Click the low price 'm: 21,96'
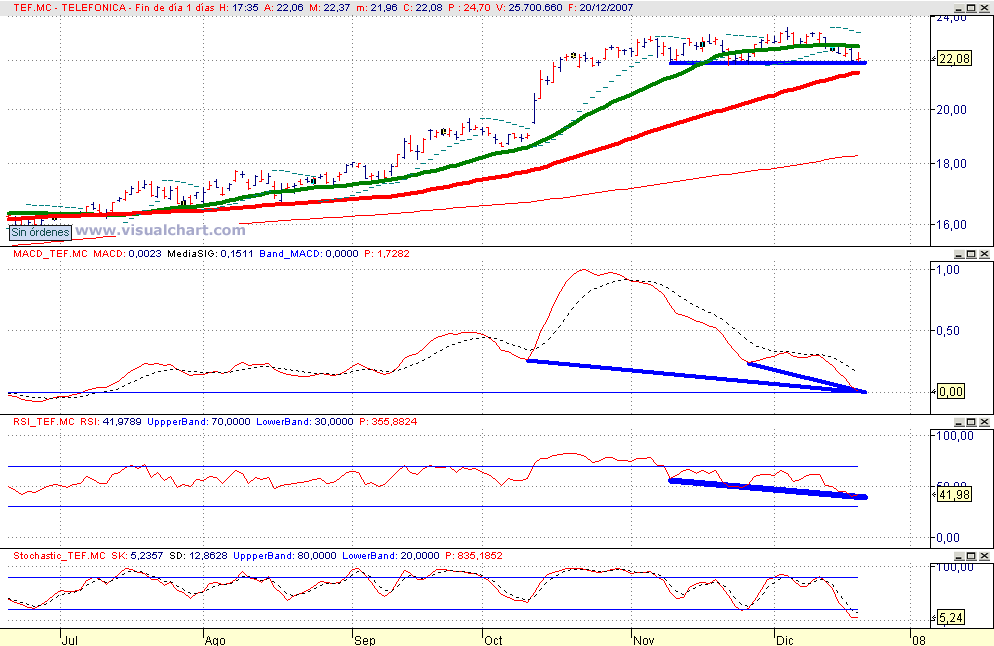 pyautogui.click(x=377, y=8)
